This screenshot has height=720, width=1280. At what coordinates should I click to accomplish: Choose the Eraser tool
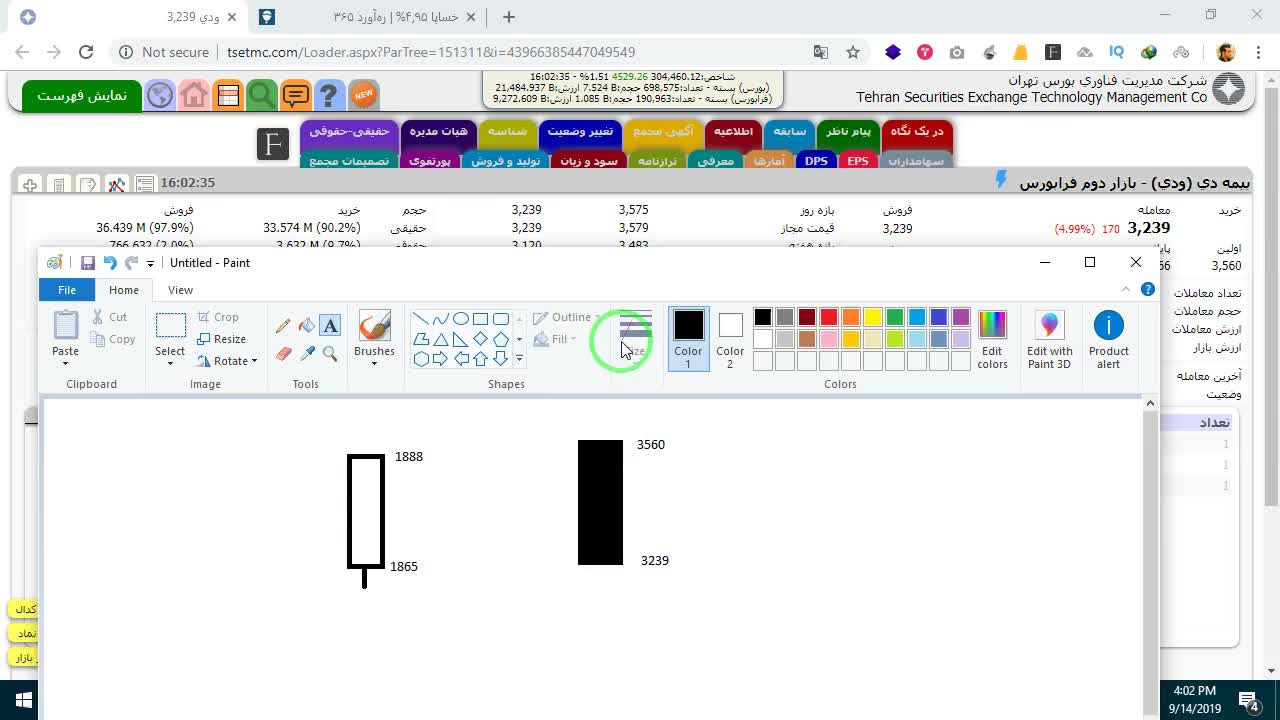[x=283, y=353]
